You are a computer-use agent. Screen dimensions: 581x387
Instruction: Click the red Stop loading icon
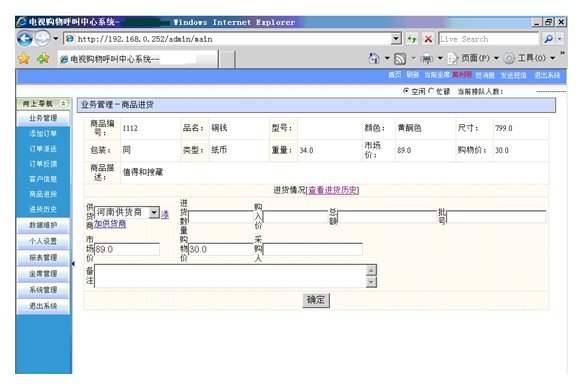428,39
